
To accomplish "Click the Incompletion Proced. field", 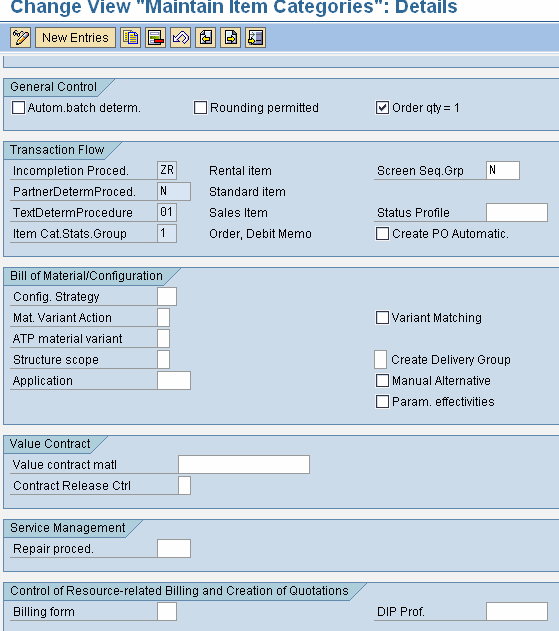I will tap(167, 170).
